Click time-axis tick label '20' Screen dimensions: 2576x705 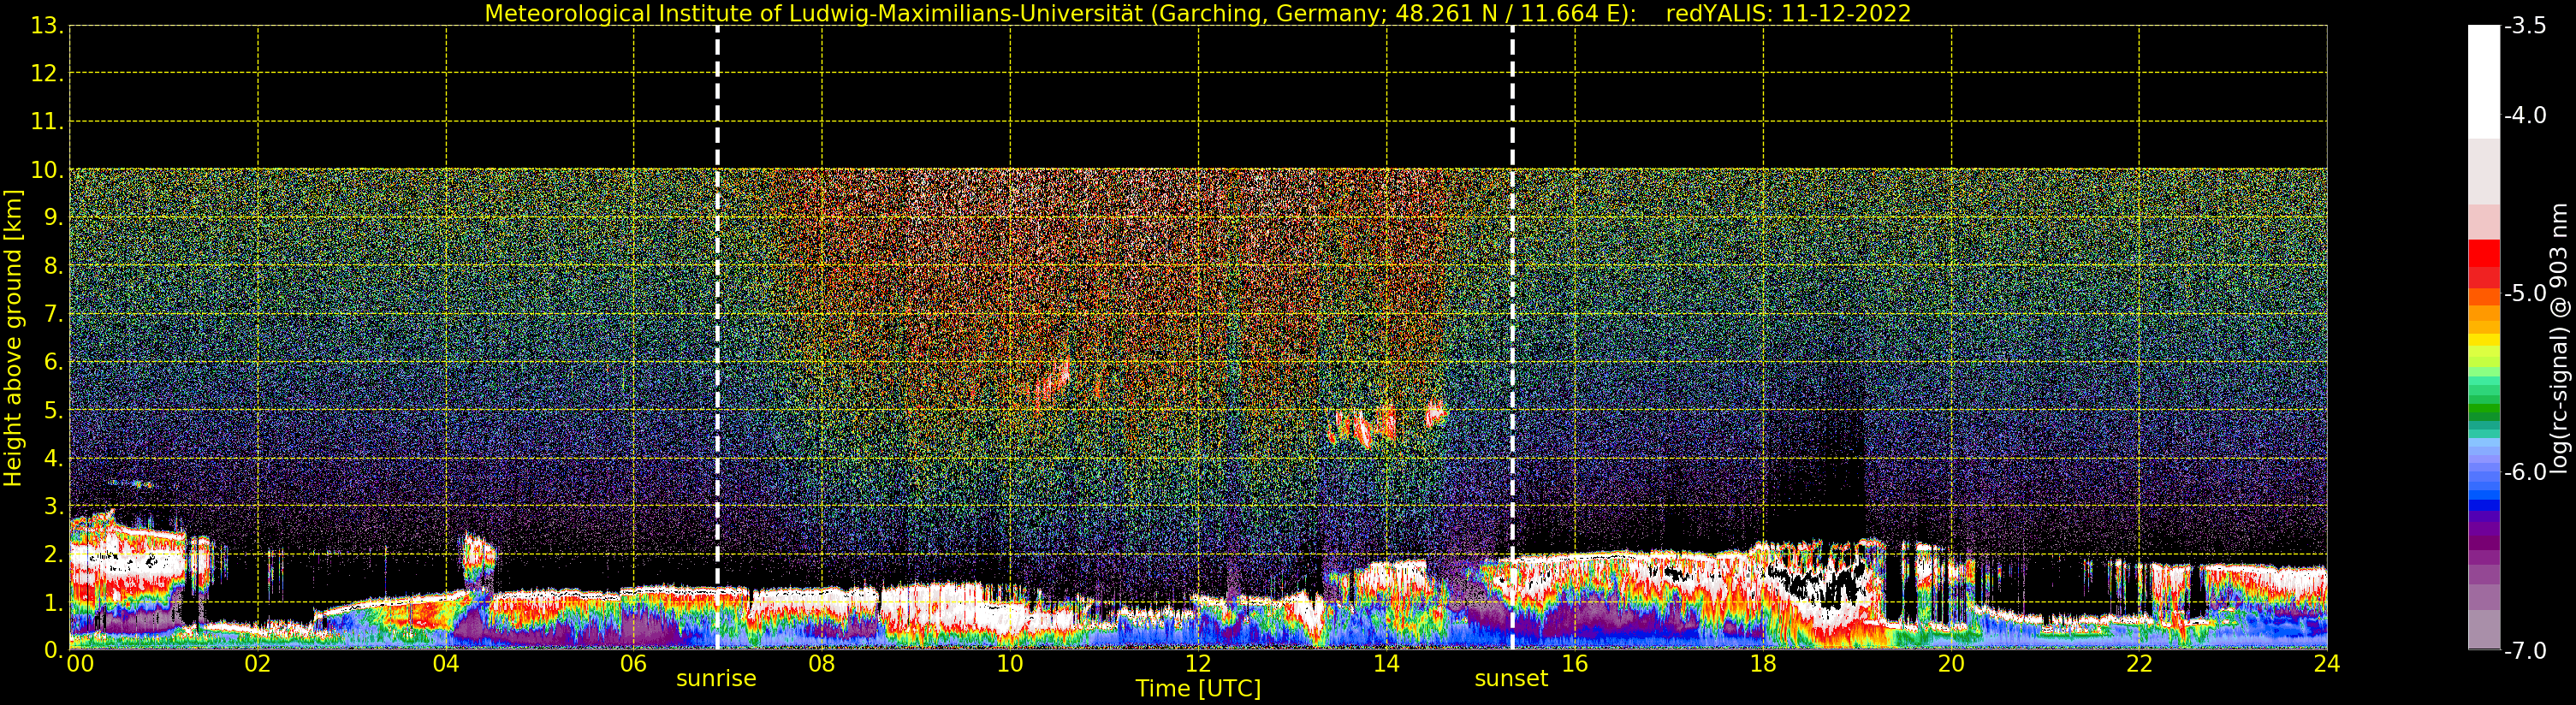[x=1950, y=664]
